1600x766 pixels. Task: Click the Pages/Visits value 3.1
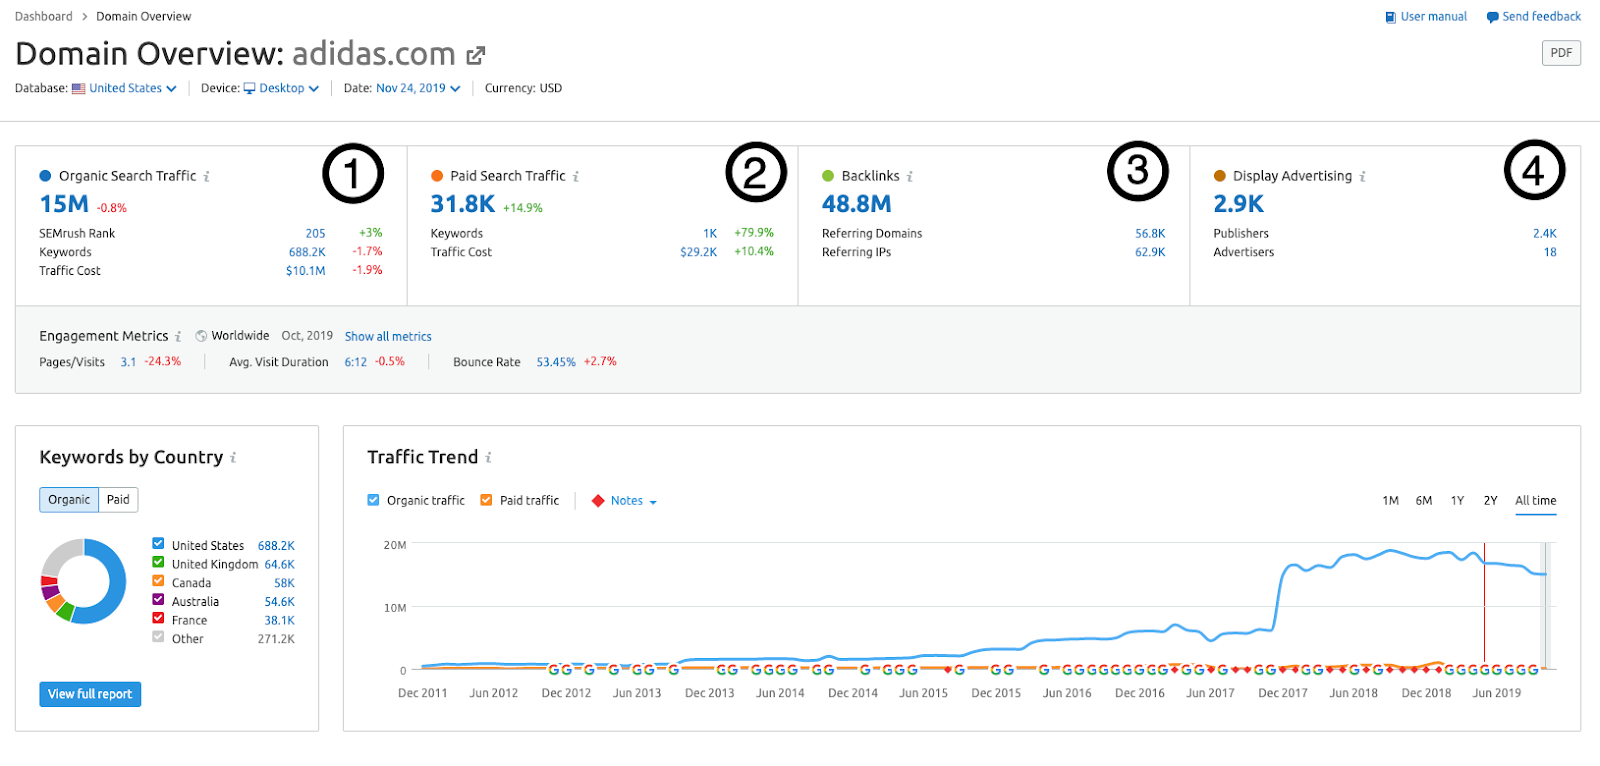click(x=128, y=363)
